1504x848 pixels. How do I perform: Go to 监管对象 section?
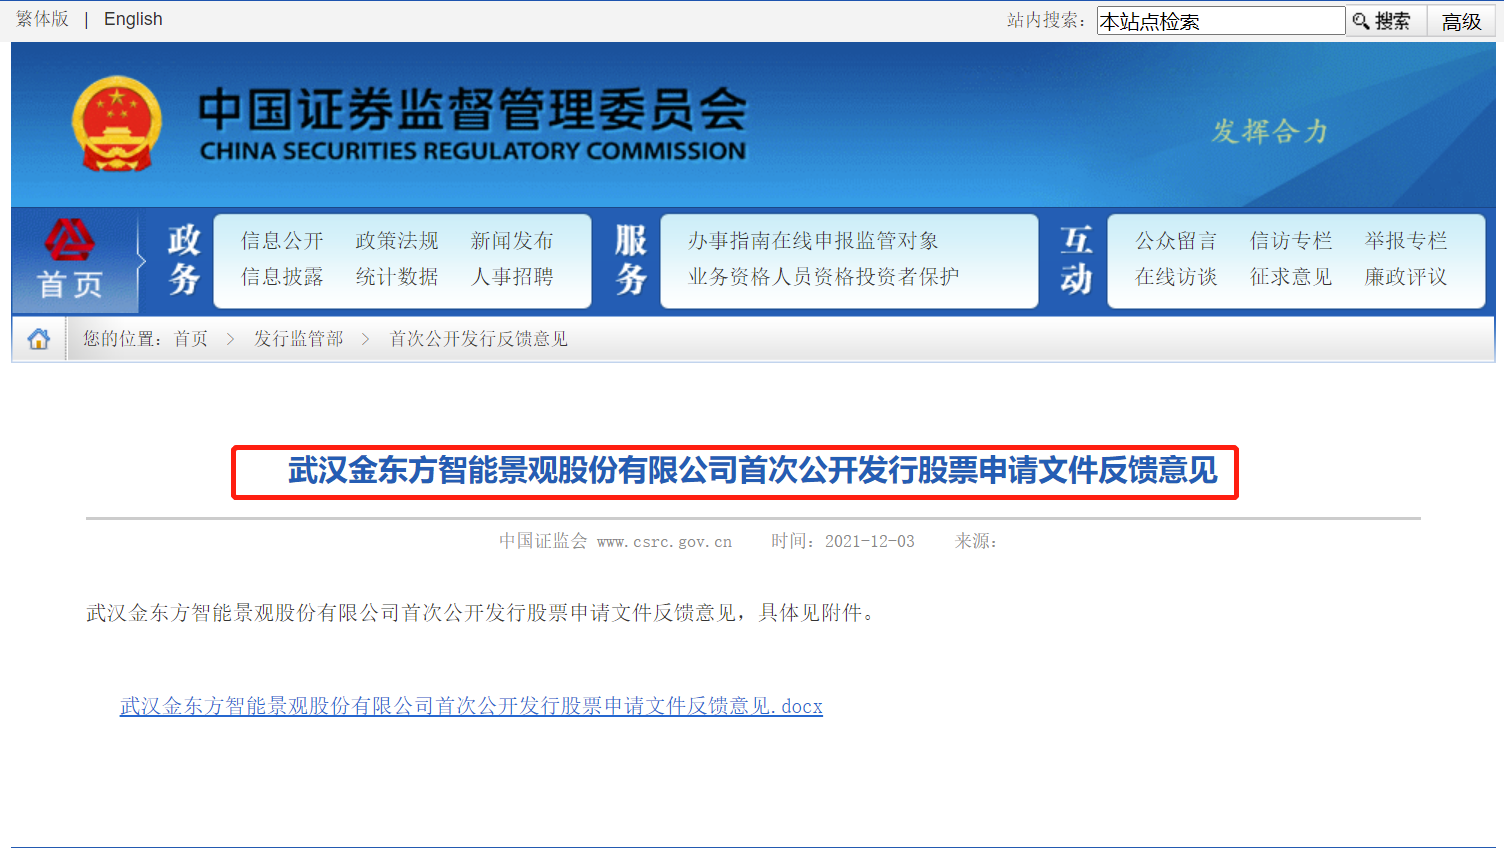pyautogui.click(x=897, y=241)
